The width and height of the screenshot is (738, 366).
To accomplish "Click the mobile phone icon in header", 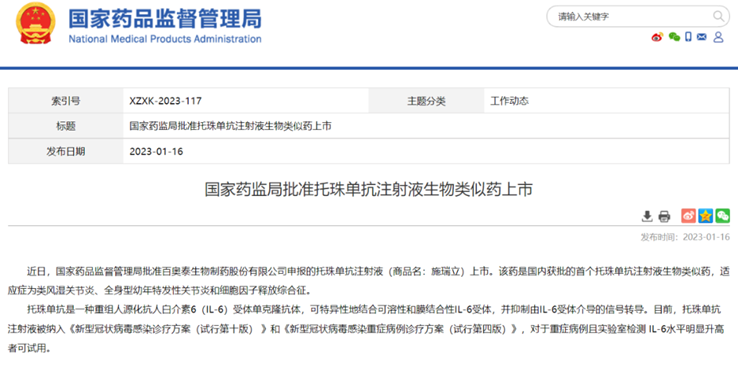I will click(688, 37).
